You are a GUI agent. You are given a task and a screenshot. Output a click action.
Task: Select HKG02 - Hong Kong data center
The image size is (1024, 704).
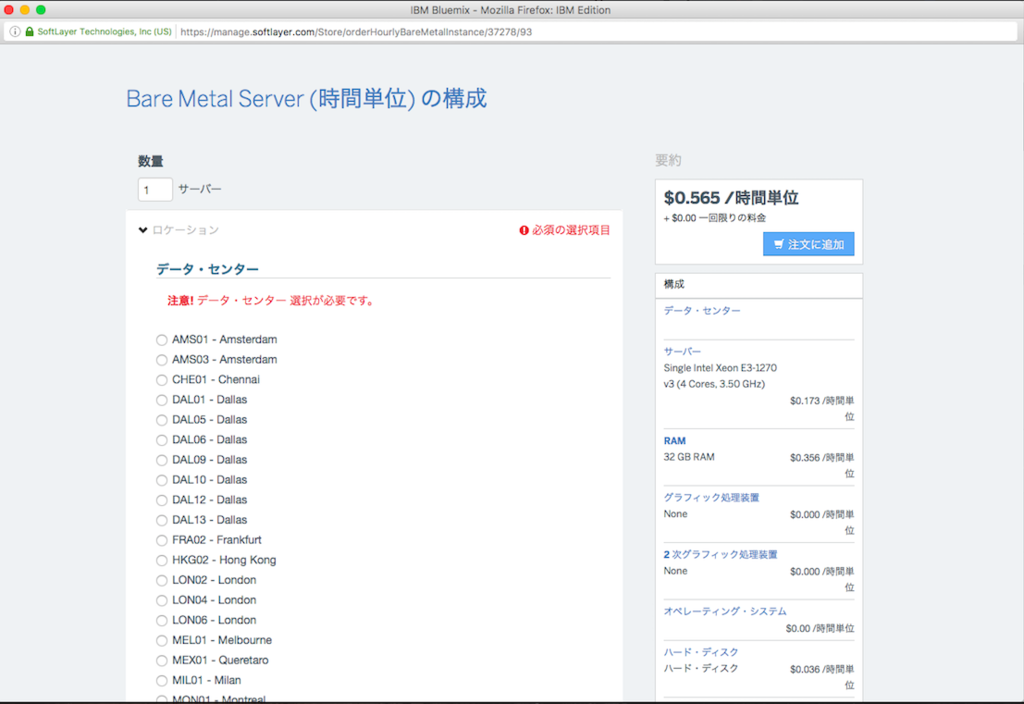(x=161, y=560)
